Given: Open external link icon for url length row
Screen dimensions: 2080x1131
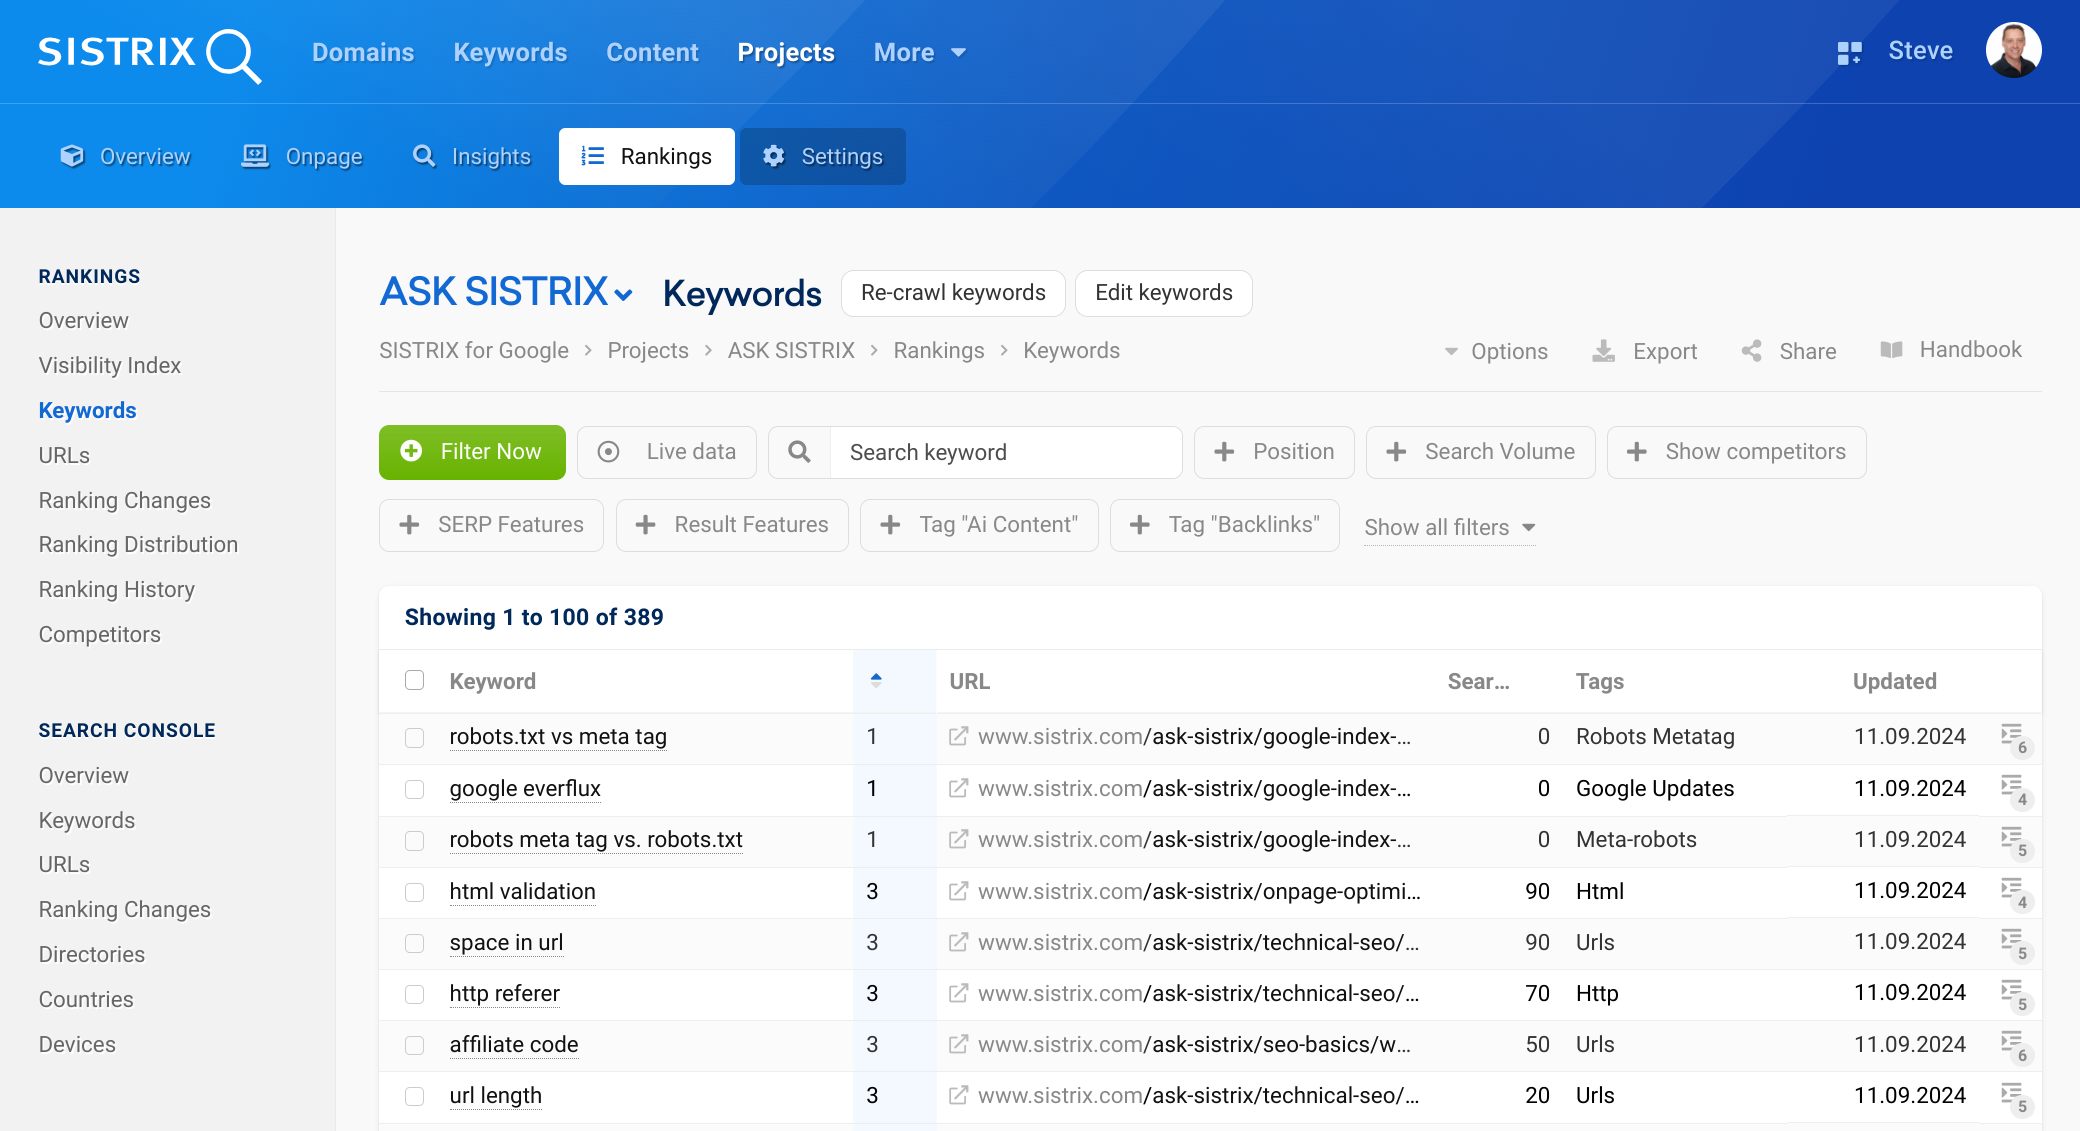Looking at the screenshot, I should [958, 1095].
